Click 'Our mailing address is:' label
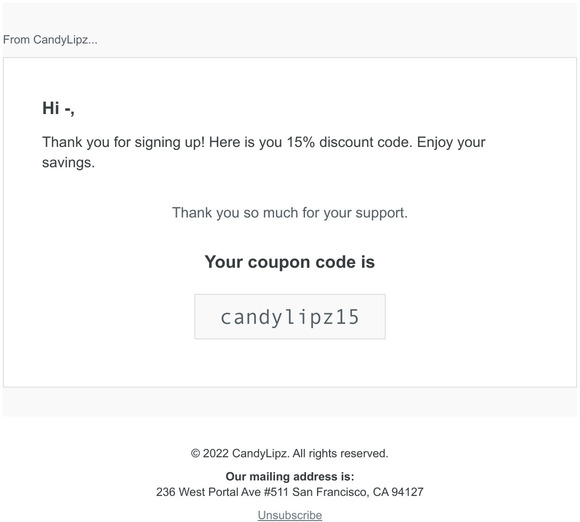 pyautogui.click(x=290, y=476)
